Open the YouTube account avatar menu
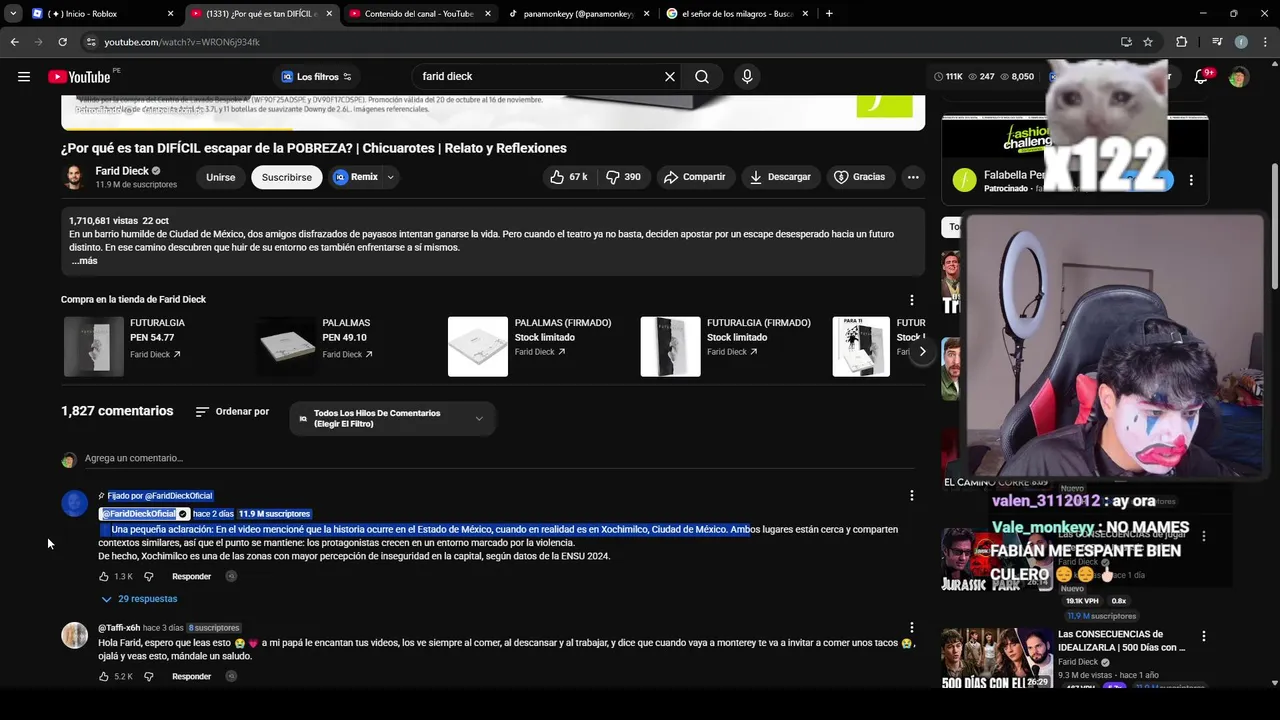 tap(1239, 77)
